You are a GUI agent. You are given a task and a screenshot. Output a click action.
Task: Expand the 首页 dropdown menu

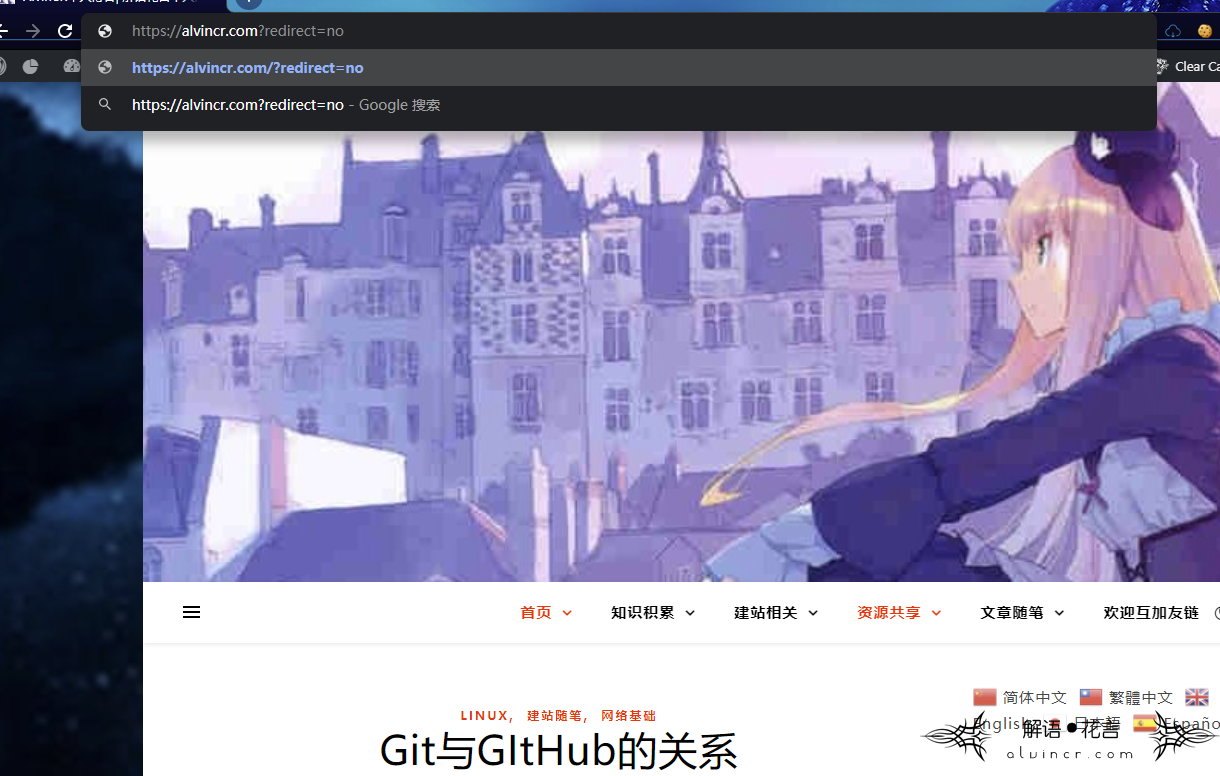coord(545,613)
